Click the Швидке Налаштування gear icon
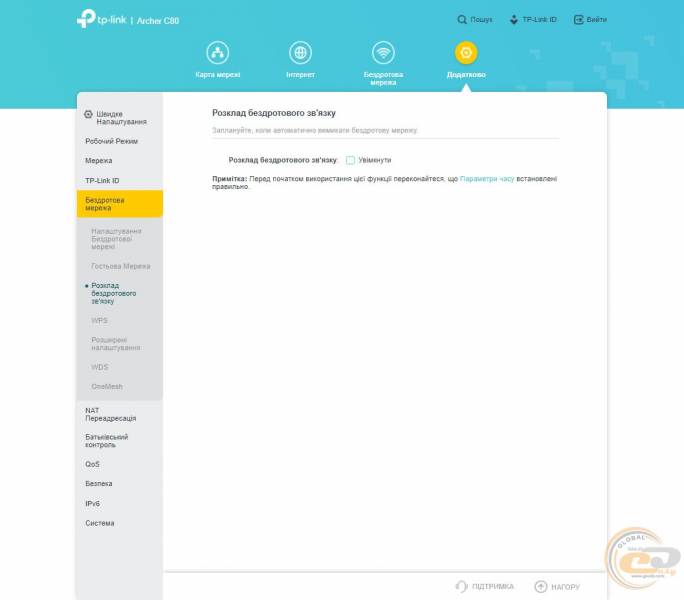Image resolution: width=684 pixels, height=600 pixels. tap(88, 114)
